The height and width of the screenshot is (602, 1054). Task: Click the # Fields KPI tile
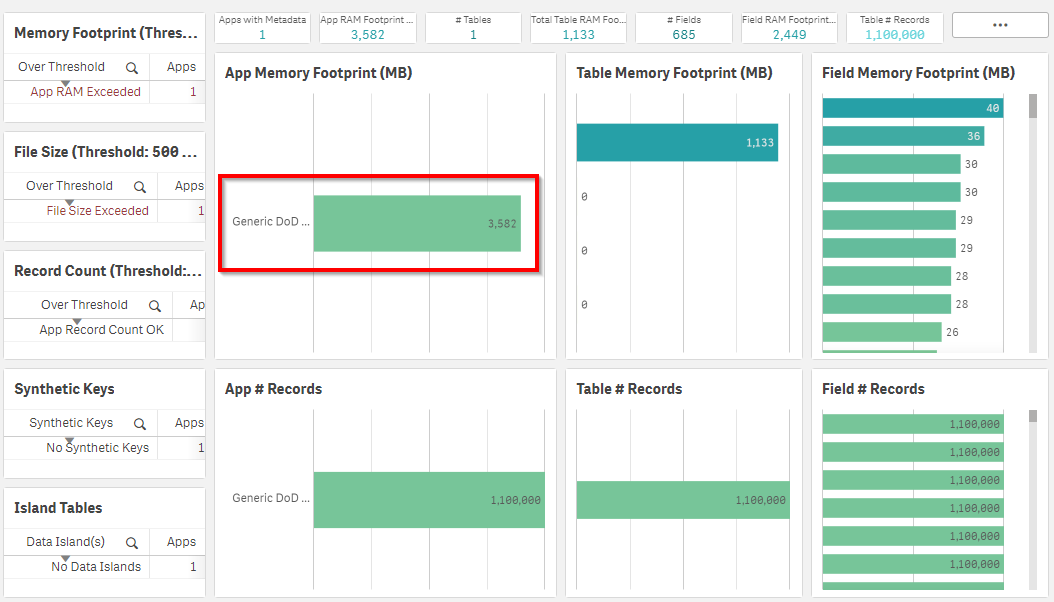point(684,27)
